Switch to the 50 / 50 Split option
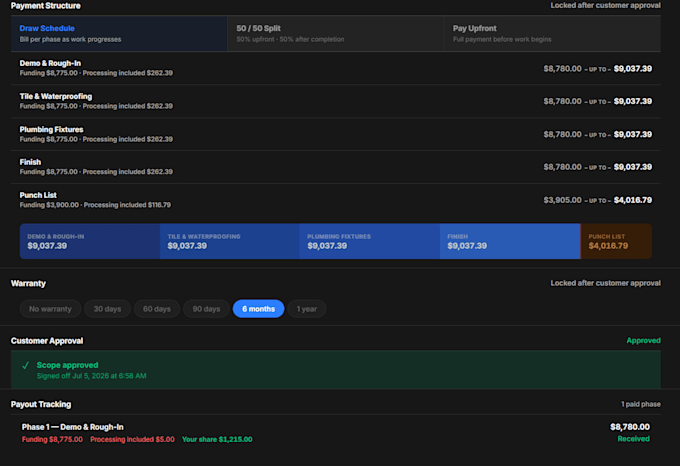680x466 pixels. 335,33
